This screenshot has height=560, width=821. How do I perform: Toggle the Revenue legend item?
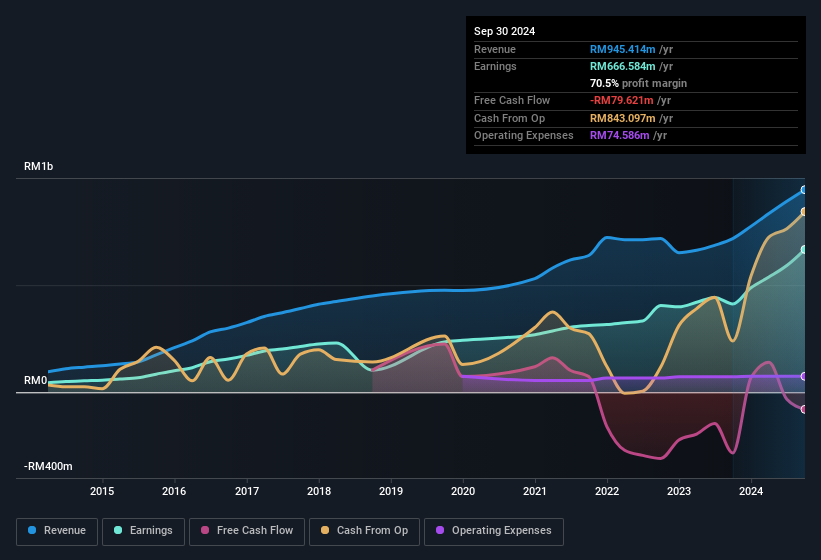coord(57,531)
